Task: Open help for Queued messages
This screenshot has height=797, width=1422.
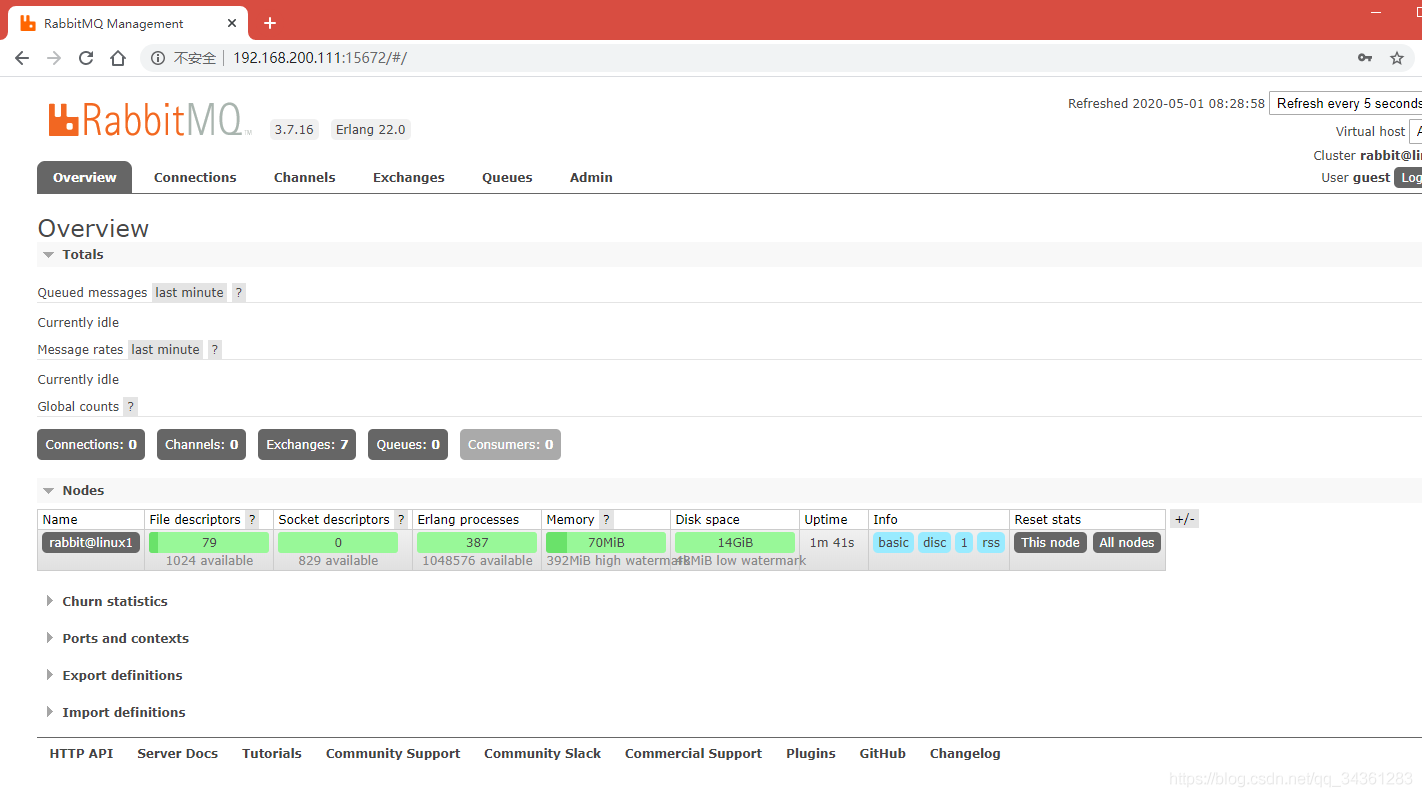Action: click(x=239, y=293)
